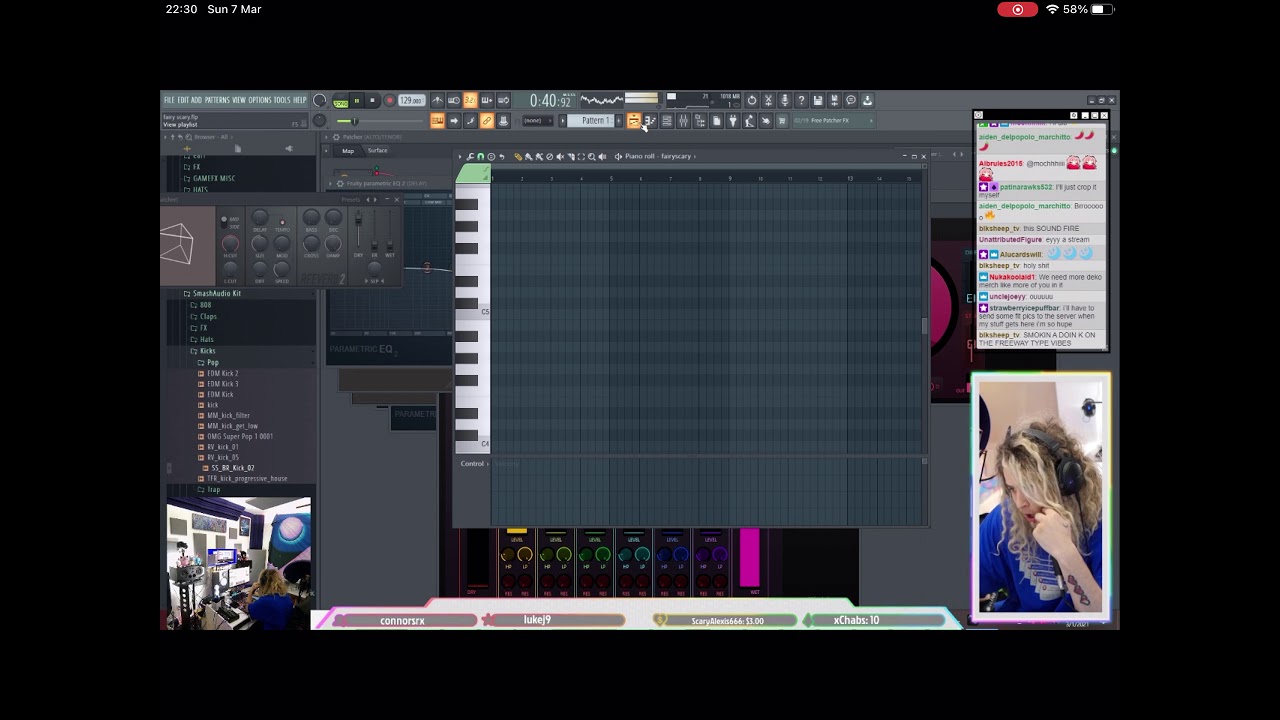Open the playlist view icon
Screen dimensions: 1280x720
tap(634, 120)
